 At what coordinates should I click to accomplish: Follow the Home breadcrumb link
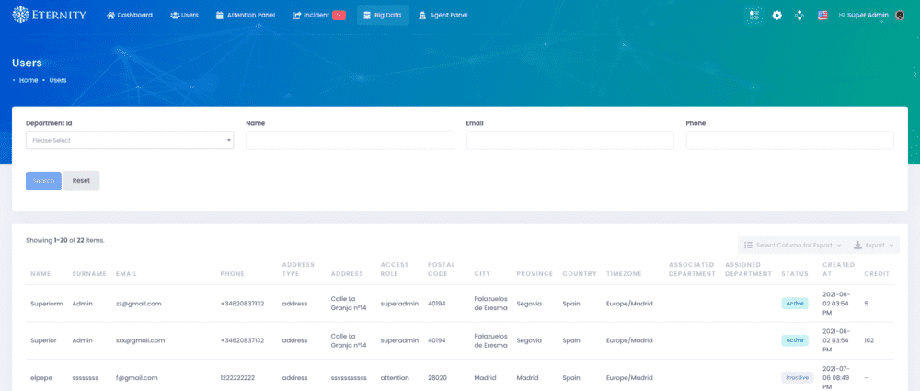(x=28, y=80)
